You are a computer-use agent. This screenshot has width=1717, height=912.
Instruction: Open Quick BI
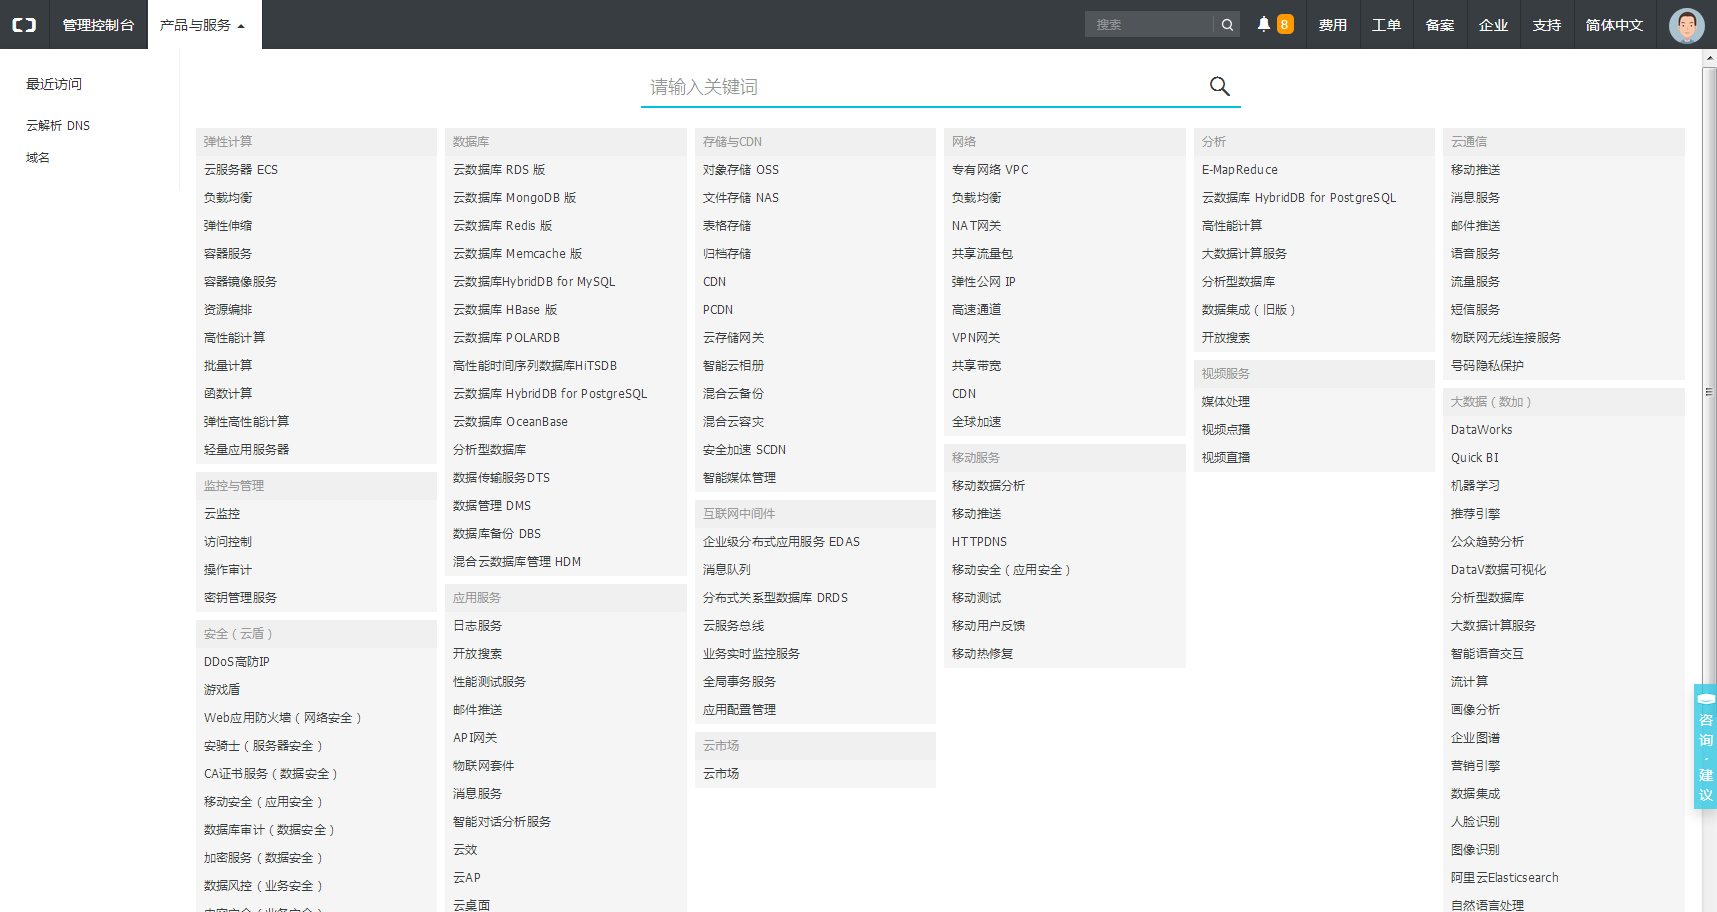click(x=1475, y=458)
